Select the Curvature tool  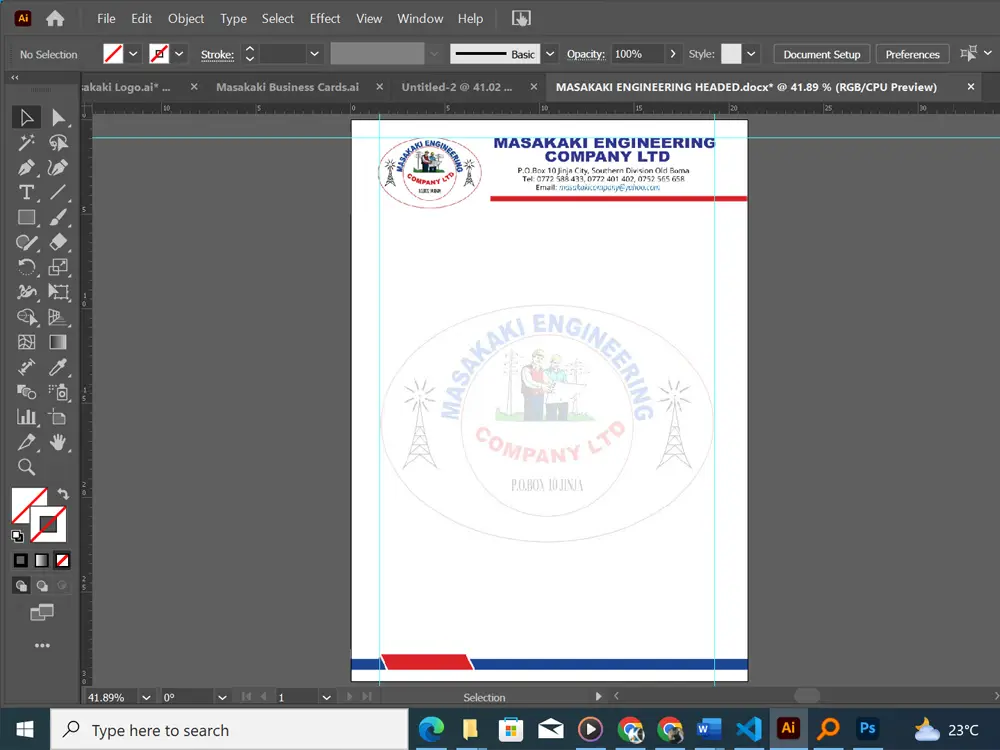[x=58, y=168]
